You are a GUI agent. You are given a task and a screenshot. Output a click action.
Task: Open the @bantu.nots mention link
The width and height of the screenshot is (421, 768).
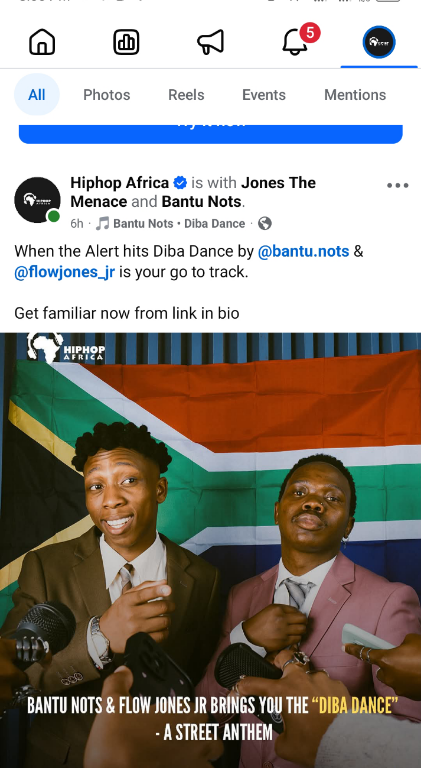pos(304,251)
